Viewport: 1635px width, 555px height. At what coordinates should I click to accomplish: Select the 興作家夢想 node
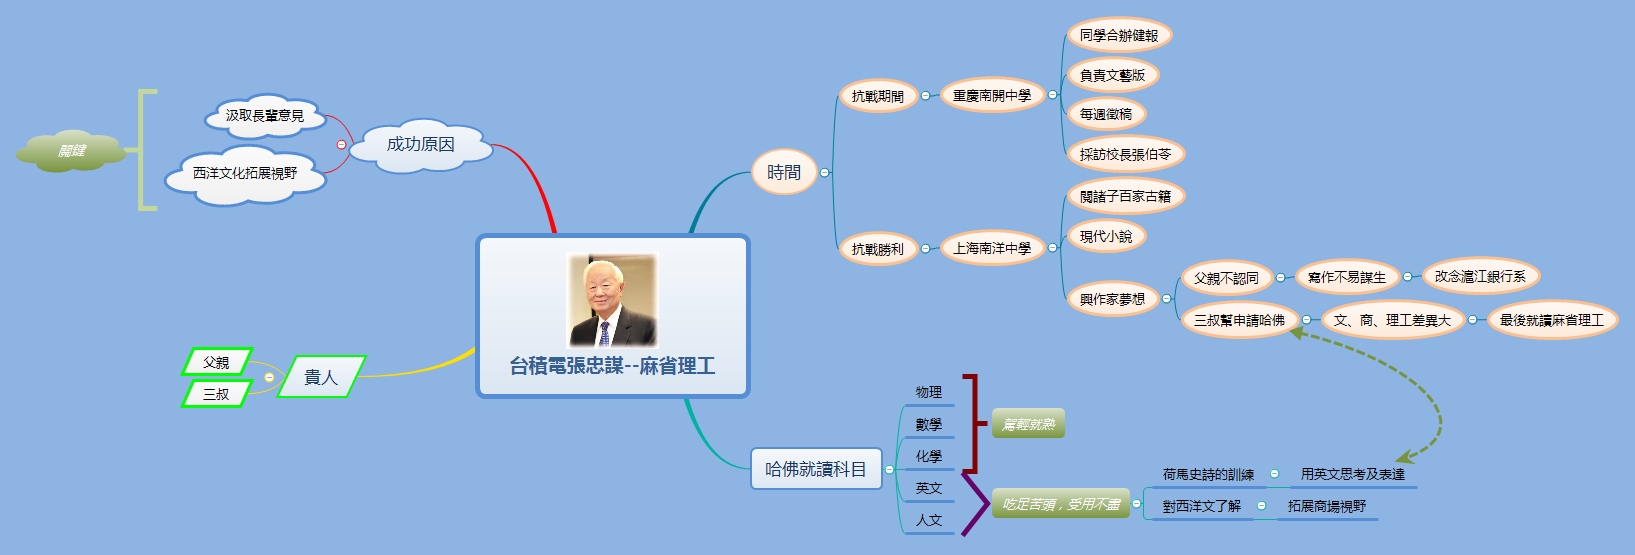(1112, 299)
